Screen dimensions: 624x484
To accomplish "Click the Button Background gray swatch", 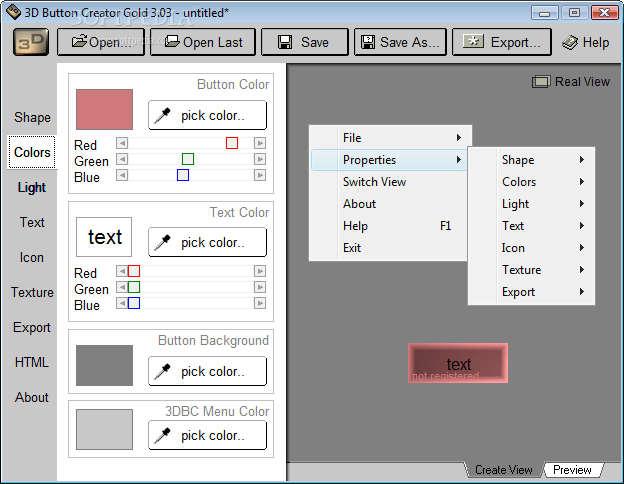I will click(x=104, y=365).
